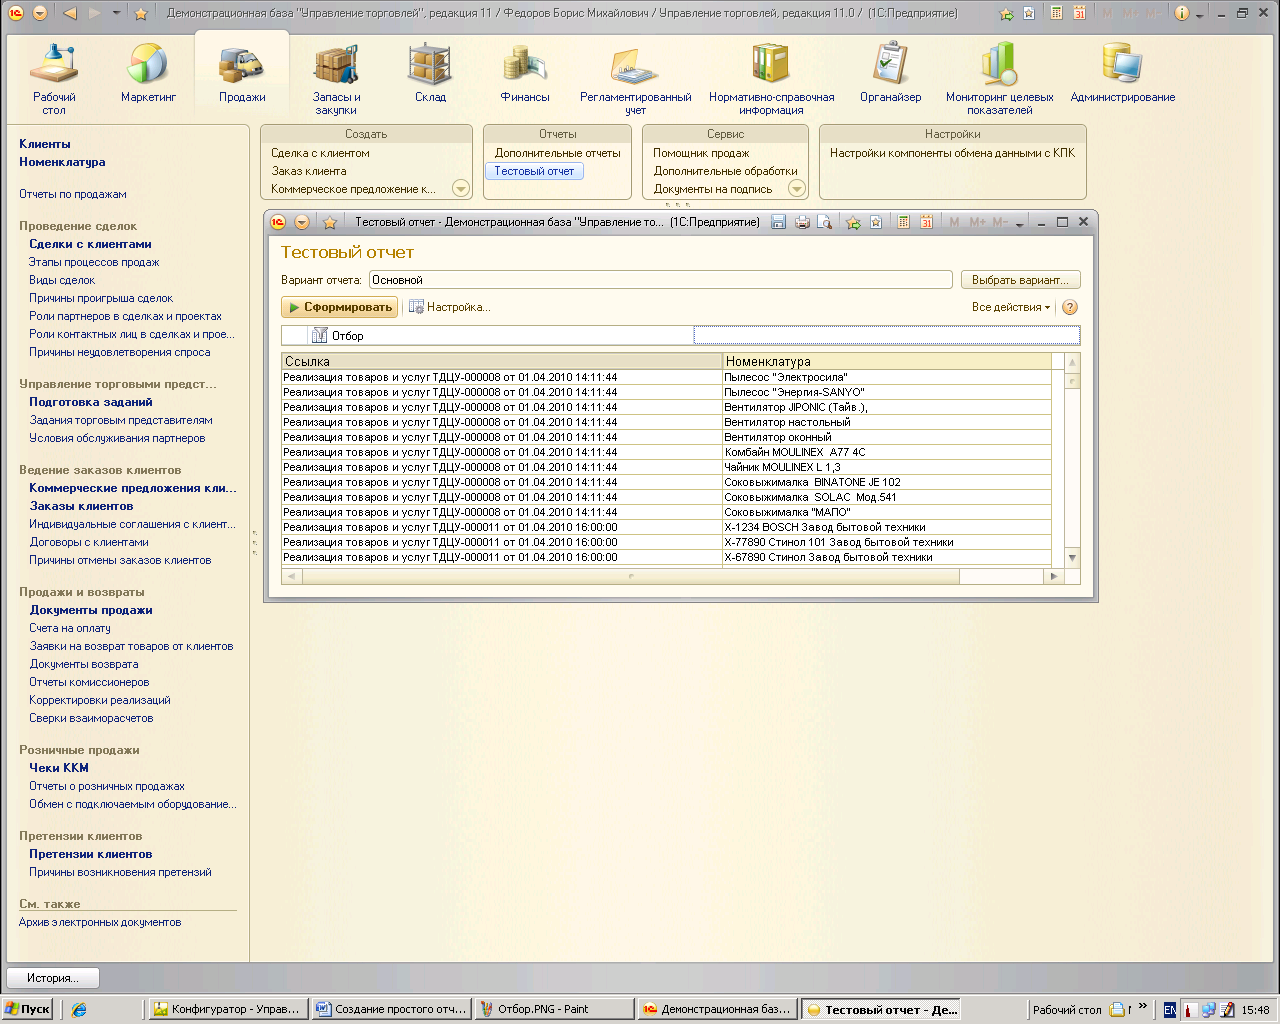Image resolution: width=1280 pixels, height=1024 pixels.
Task: Open the report window toolbar overflow arrow
Action: [x=1020, y=224]
